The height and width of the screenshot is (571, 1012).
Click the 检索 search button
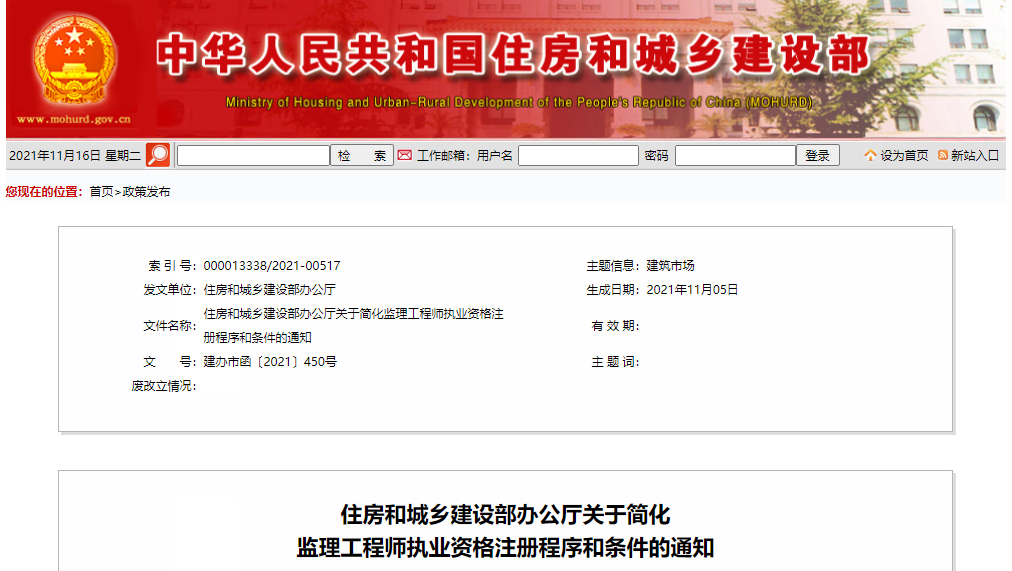[x=362, y=155]
